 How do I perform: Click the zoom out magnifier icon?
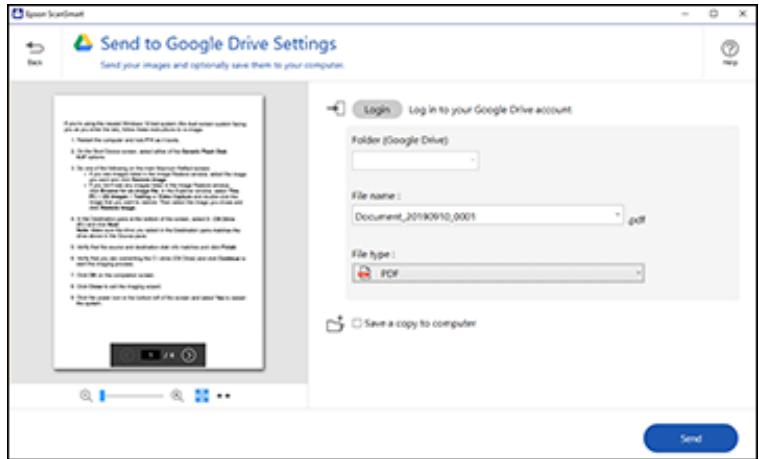86,396
